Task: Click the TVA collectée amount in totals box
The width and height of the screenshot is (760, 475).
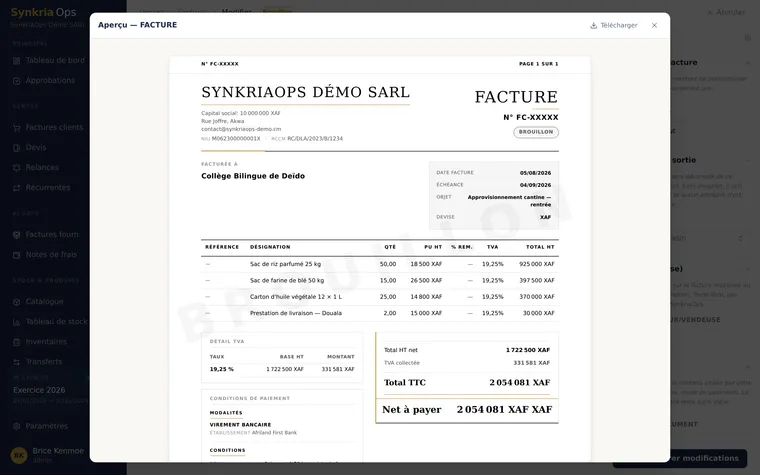Action: tap(532, 363)
